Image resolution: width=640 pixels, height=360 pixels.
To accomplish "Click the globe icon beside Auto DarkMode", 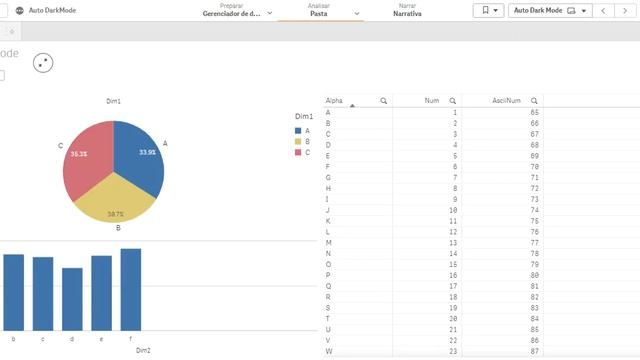I will (x=20, y=11).
